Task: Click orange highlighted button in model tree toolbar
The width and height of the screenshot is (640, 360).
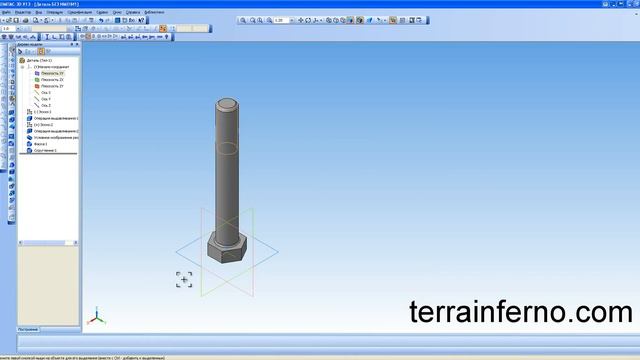Action: 41,51
